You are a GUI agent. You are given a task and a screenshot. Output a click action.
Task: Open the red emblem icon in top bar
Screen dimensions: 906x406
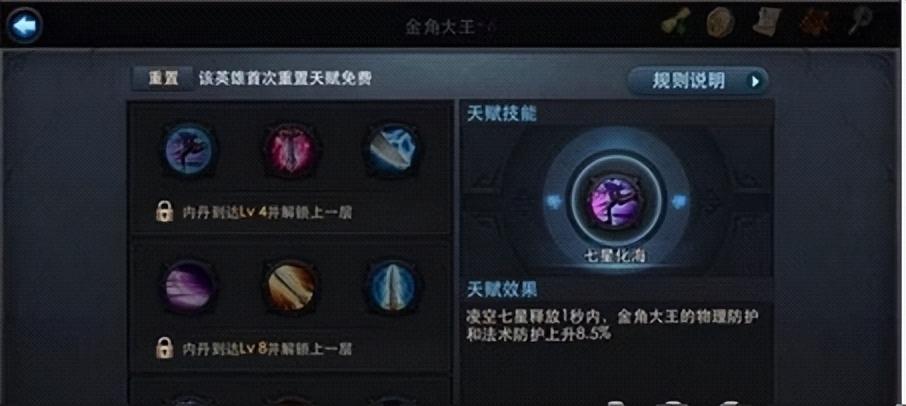815,23
